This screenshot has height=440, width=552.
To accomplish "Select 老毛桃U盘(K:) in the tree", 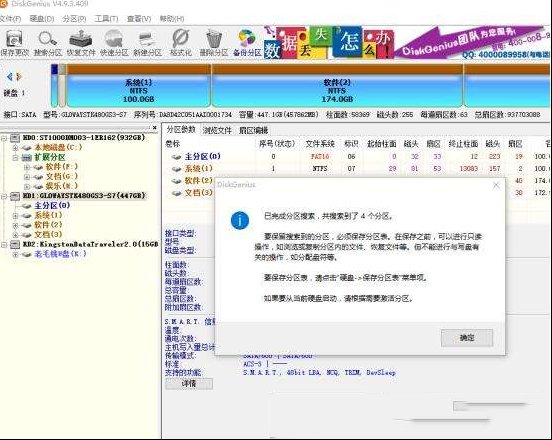I will (x=60, y=254).
